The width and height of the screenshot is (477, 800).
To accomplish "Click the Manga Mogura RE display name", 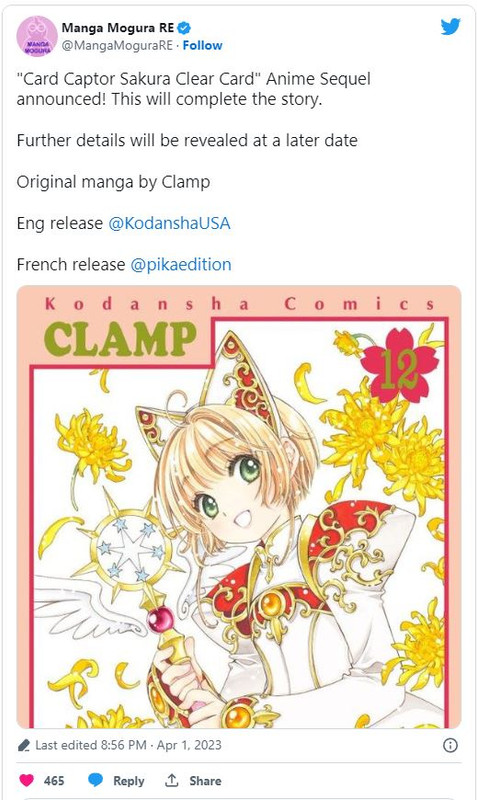I will coord(118,28).
